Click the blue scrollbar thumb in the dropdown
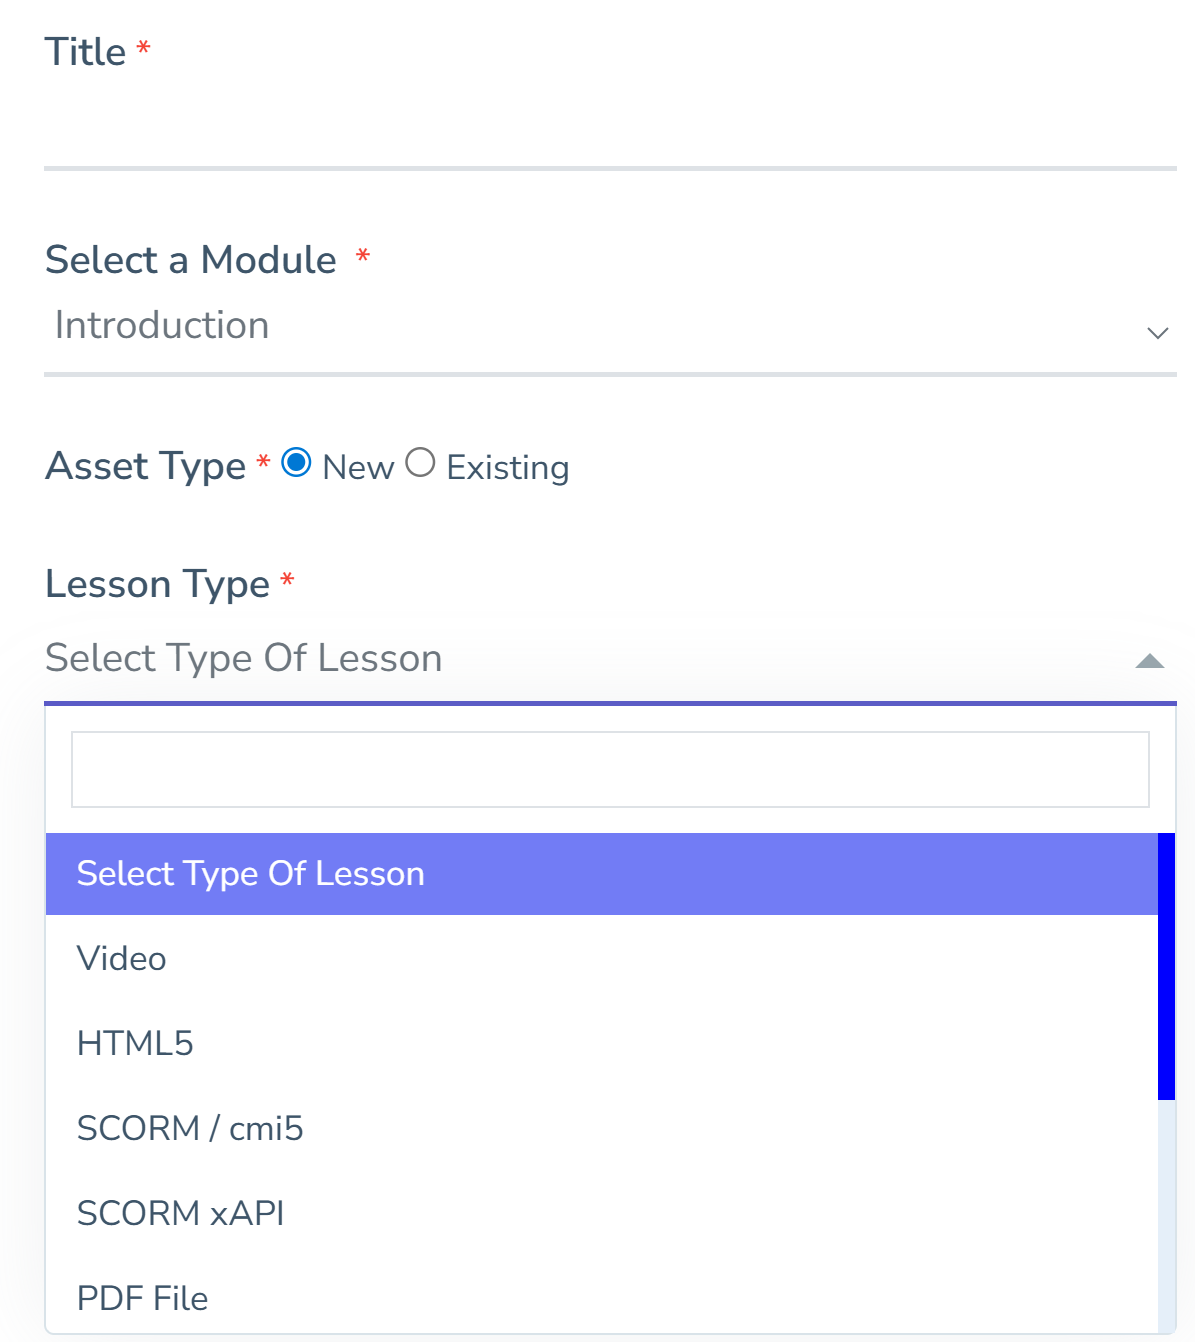Viewport: 1195px width, 1342px height. coord(1166,966)
